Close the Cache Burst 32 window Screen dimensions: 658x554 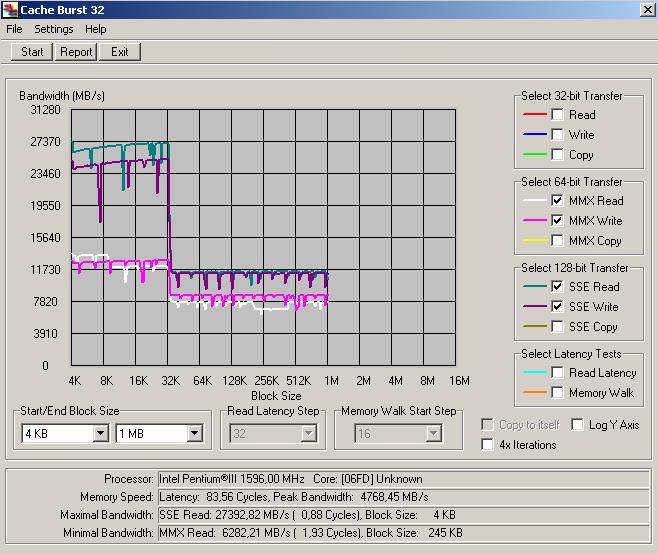(648, 10)
